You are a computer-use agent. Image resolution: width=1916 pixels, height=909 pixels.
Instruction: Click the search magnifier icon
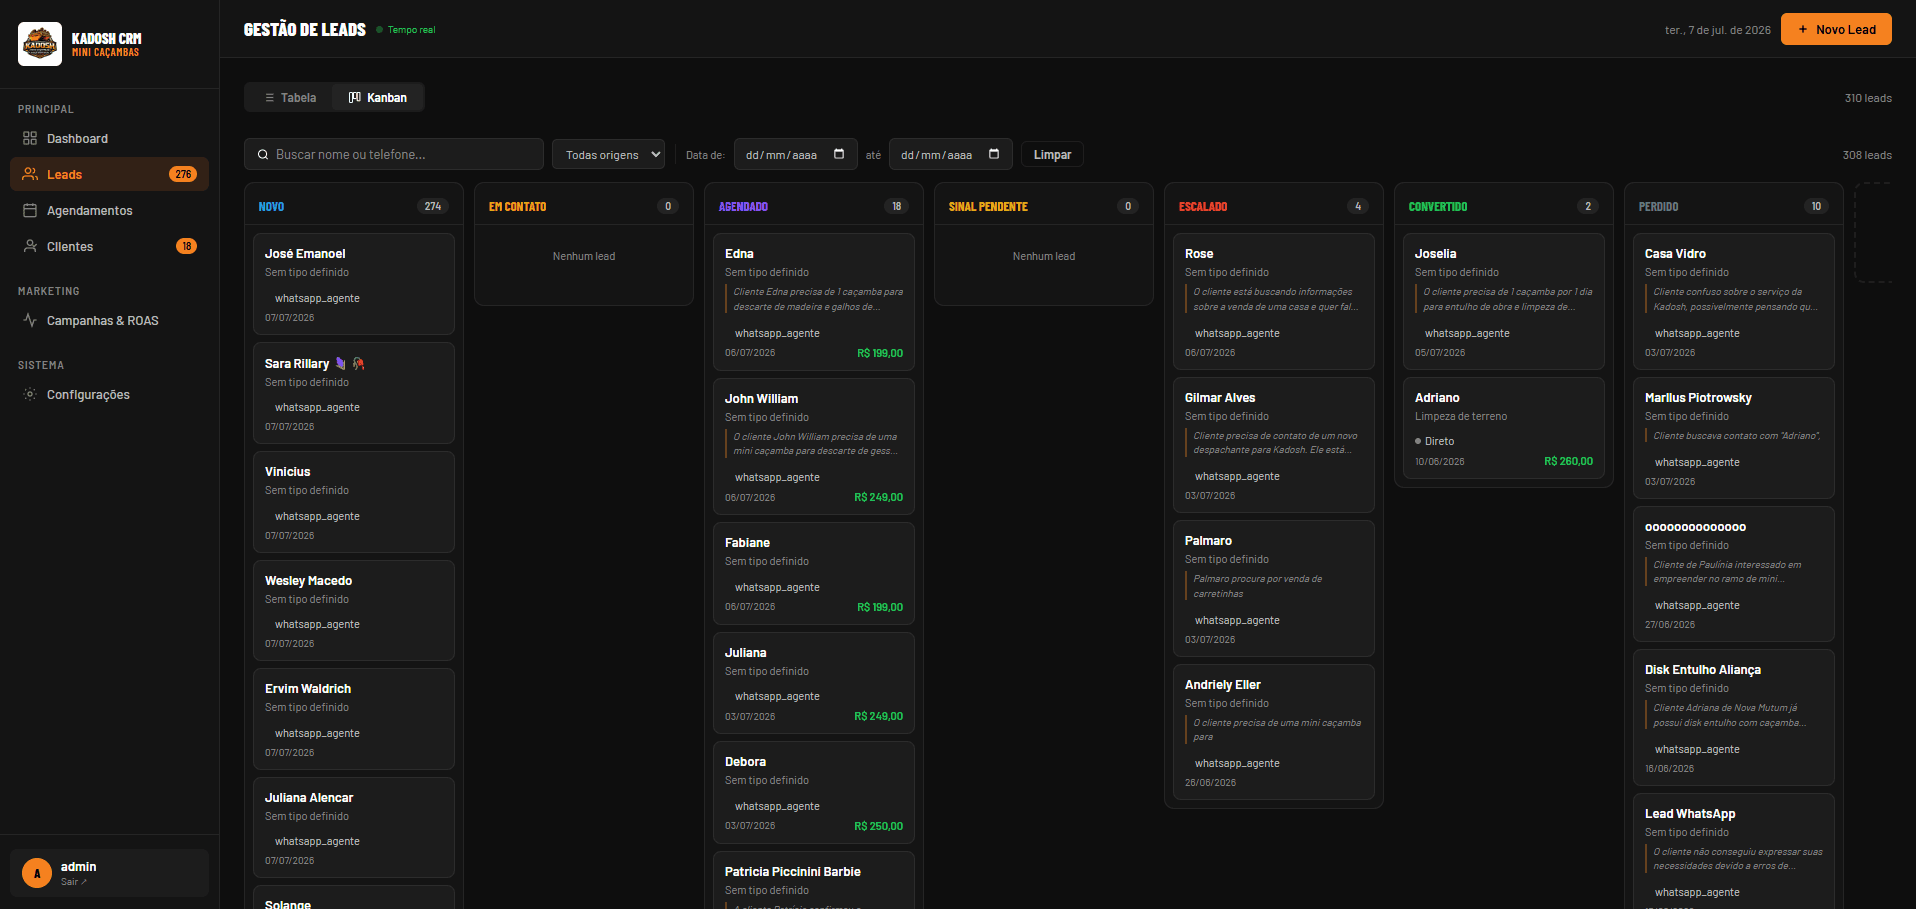click(263, 155)
